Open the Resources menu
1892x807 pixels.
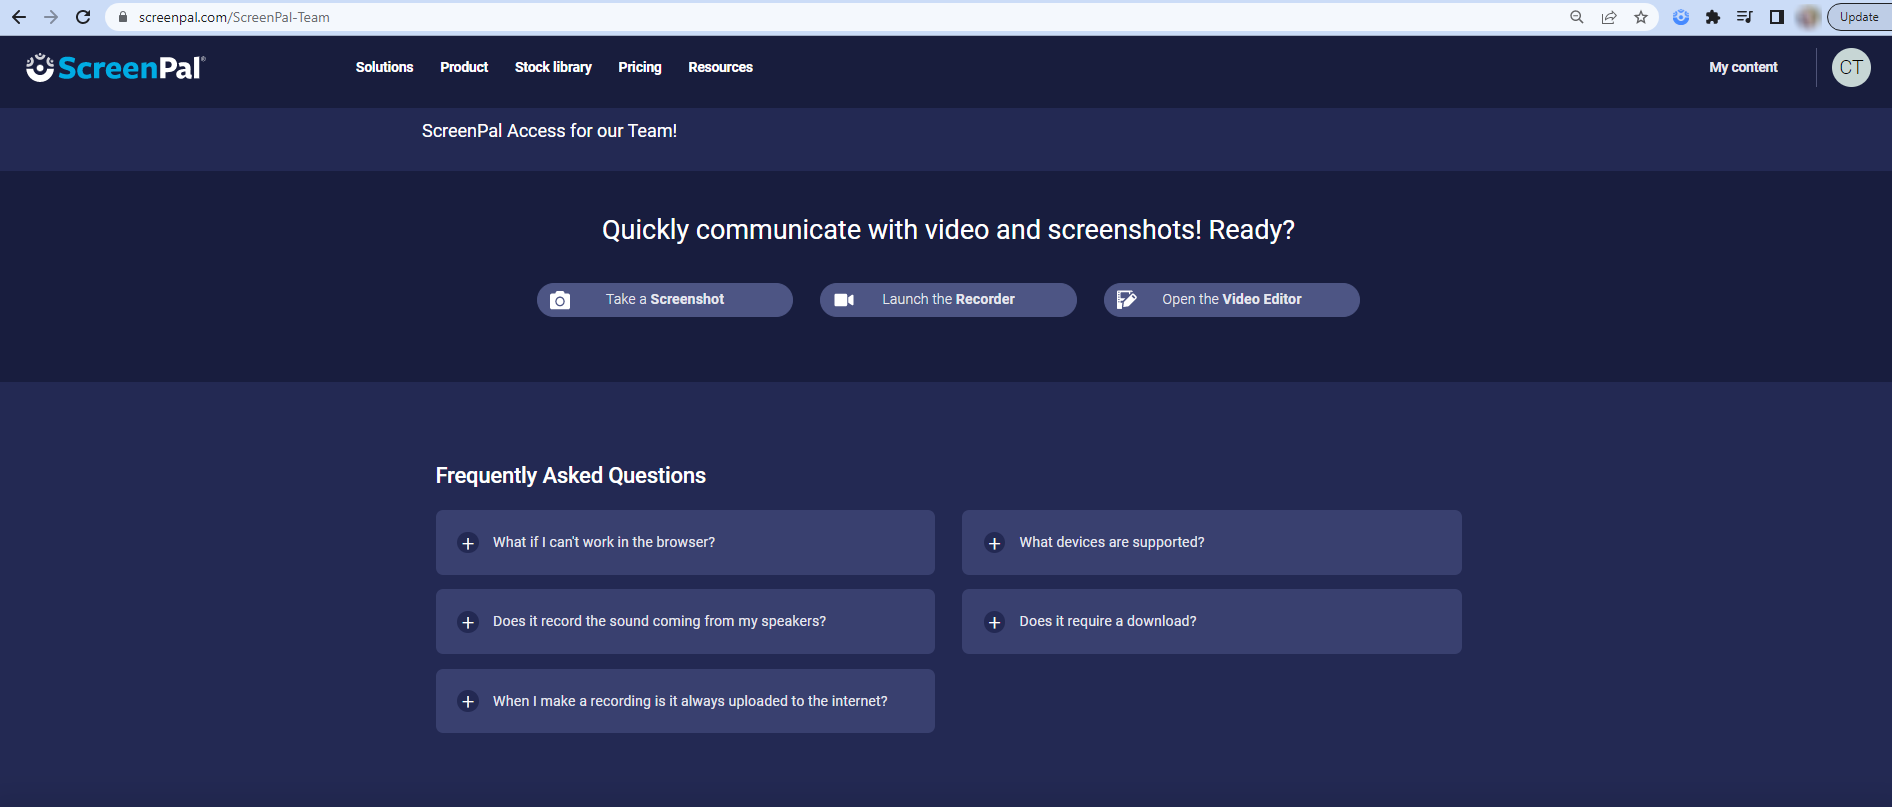tap(720, 67)
